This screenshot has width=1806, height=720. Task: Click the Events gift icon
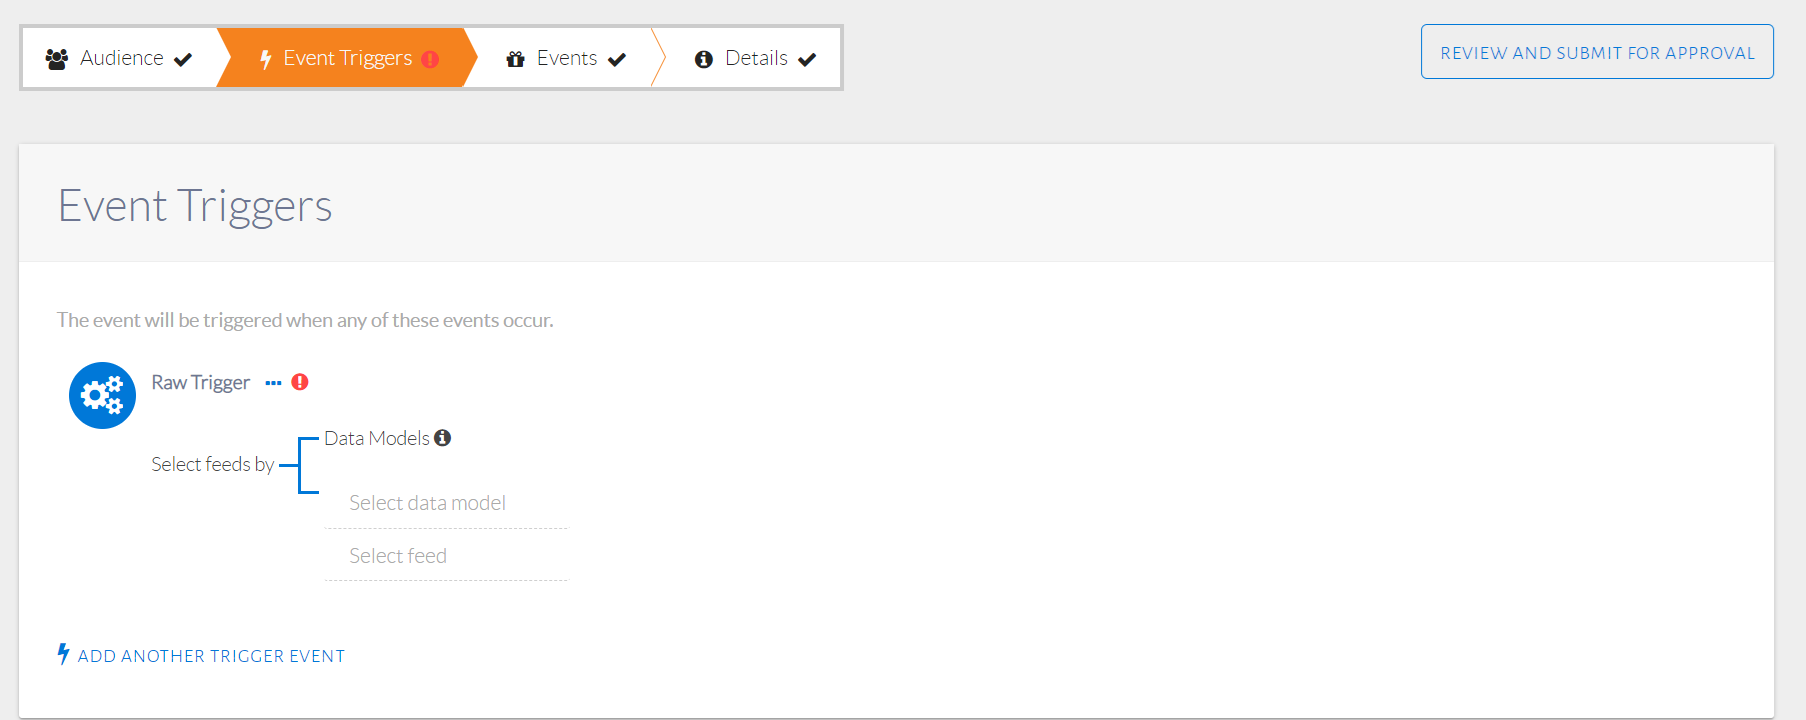coord(516,59)
